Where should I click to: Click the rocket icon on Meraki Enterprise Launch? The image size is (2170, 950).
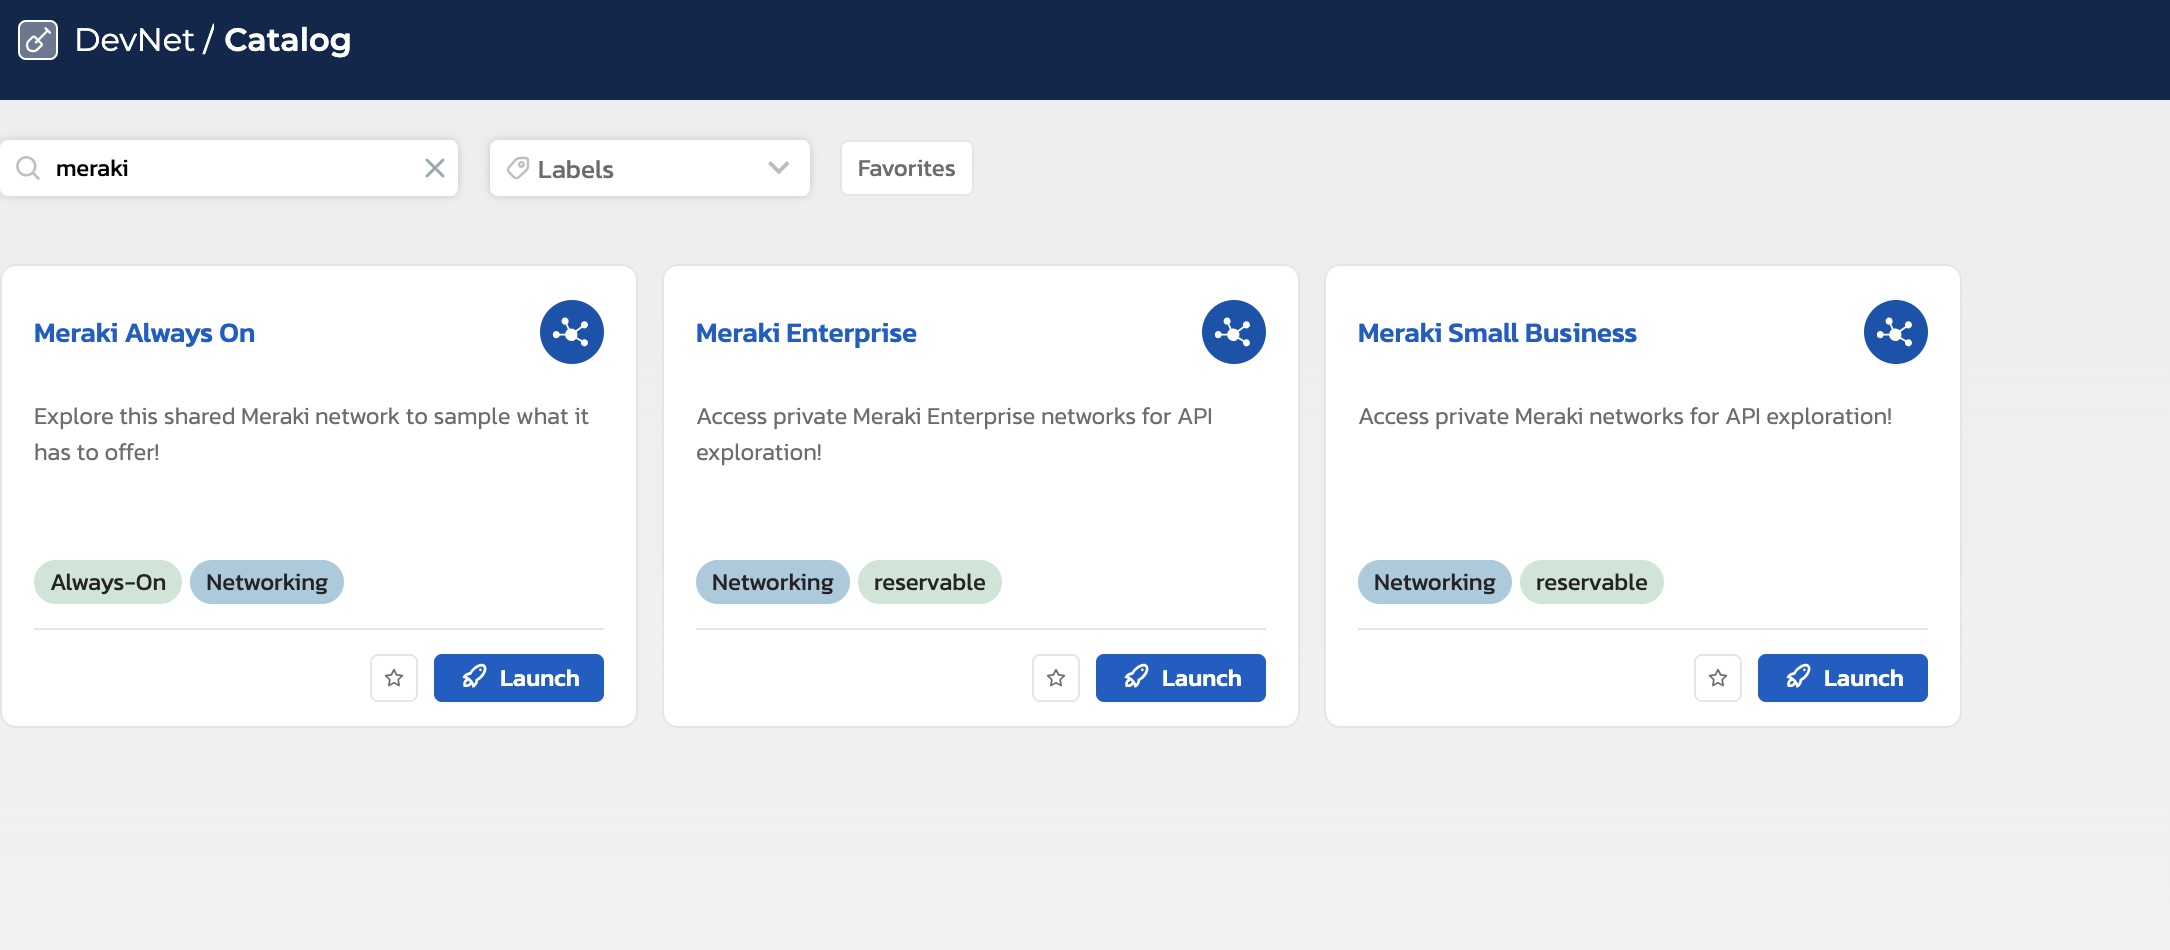(x=1137, y=677)
